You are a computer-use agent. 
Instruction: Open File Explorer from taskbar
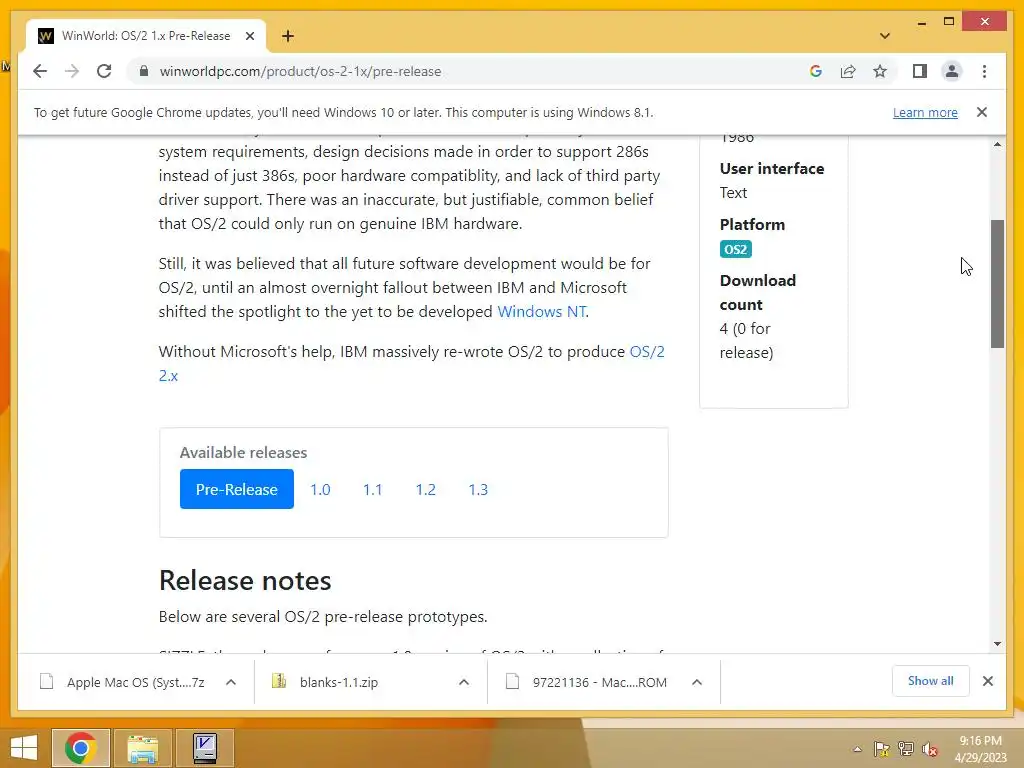click(142, 748)
